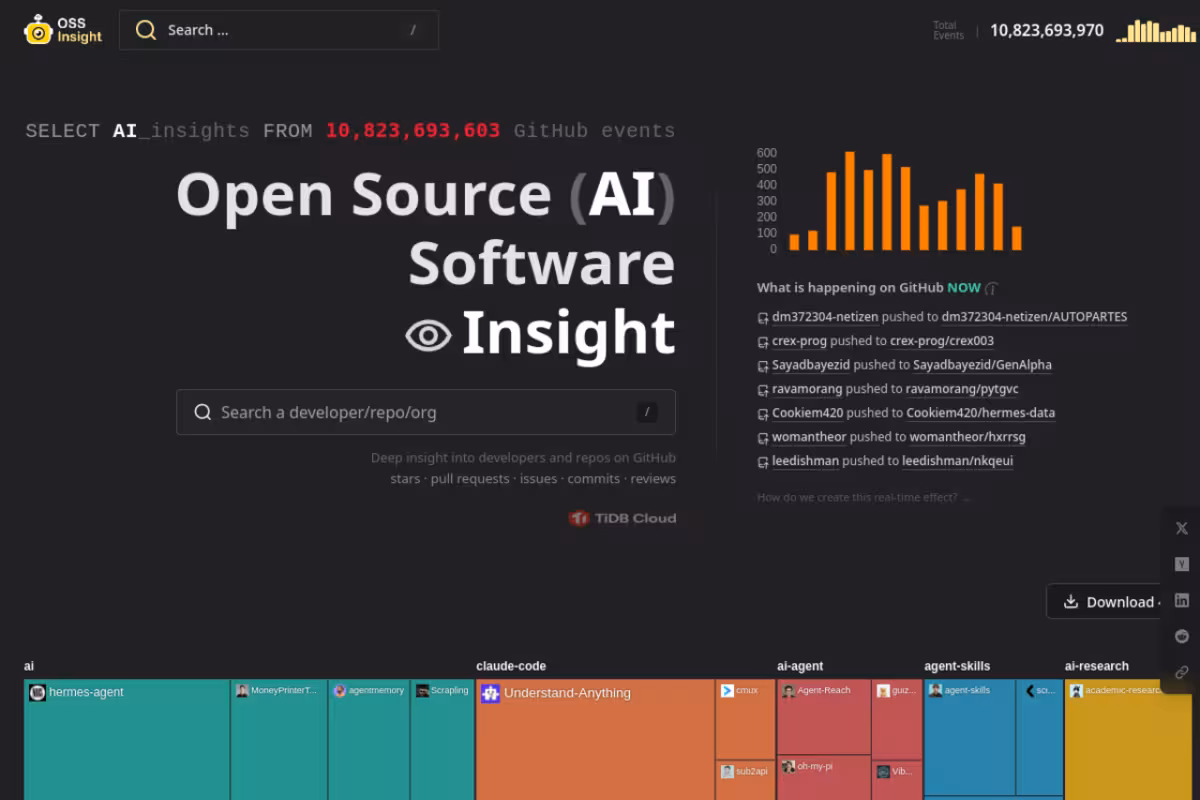Open hermes-agent treemap tile
Screen dimensions: 1200x800
pos(127,740)
